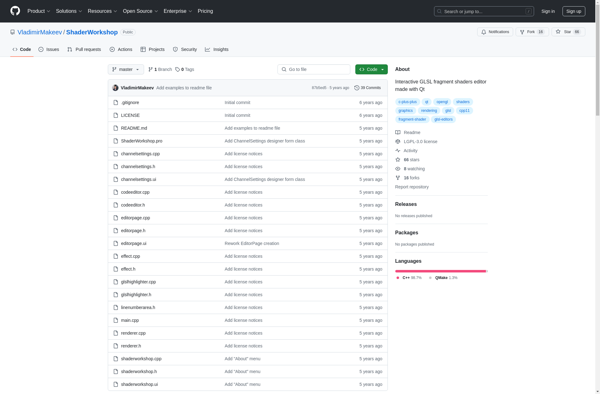Viewport: 600px width, 394px height.
Task: Click file icon next to shaderworkshop.ui
Action: click(x=116, y=384)
